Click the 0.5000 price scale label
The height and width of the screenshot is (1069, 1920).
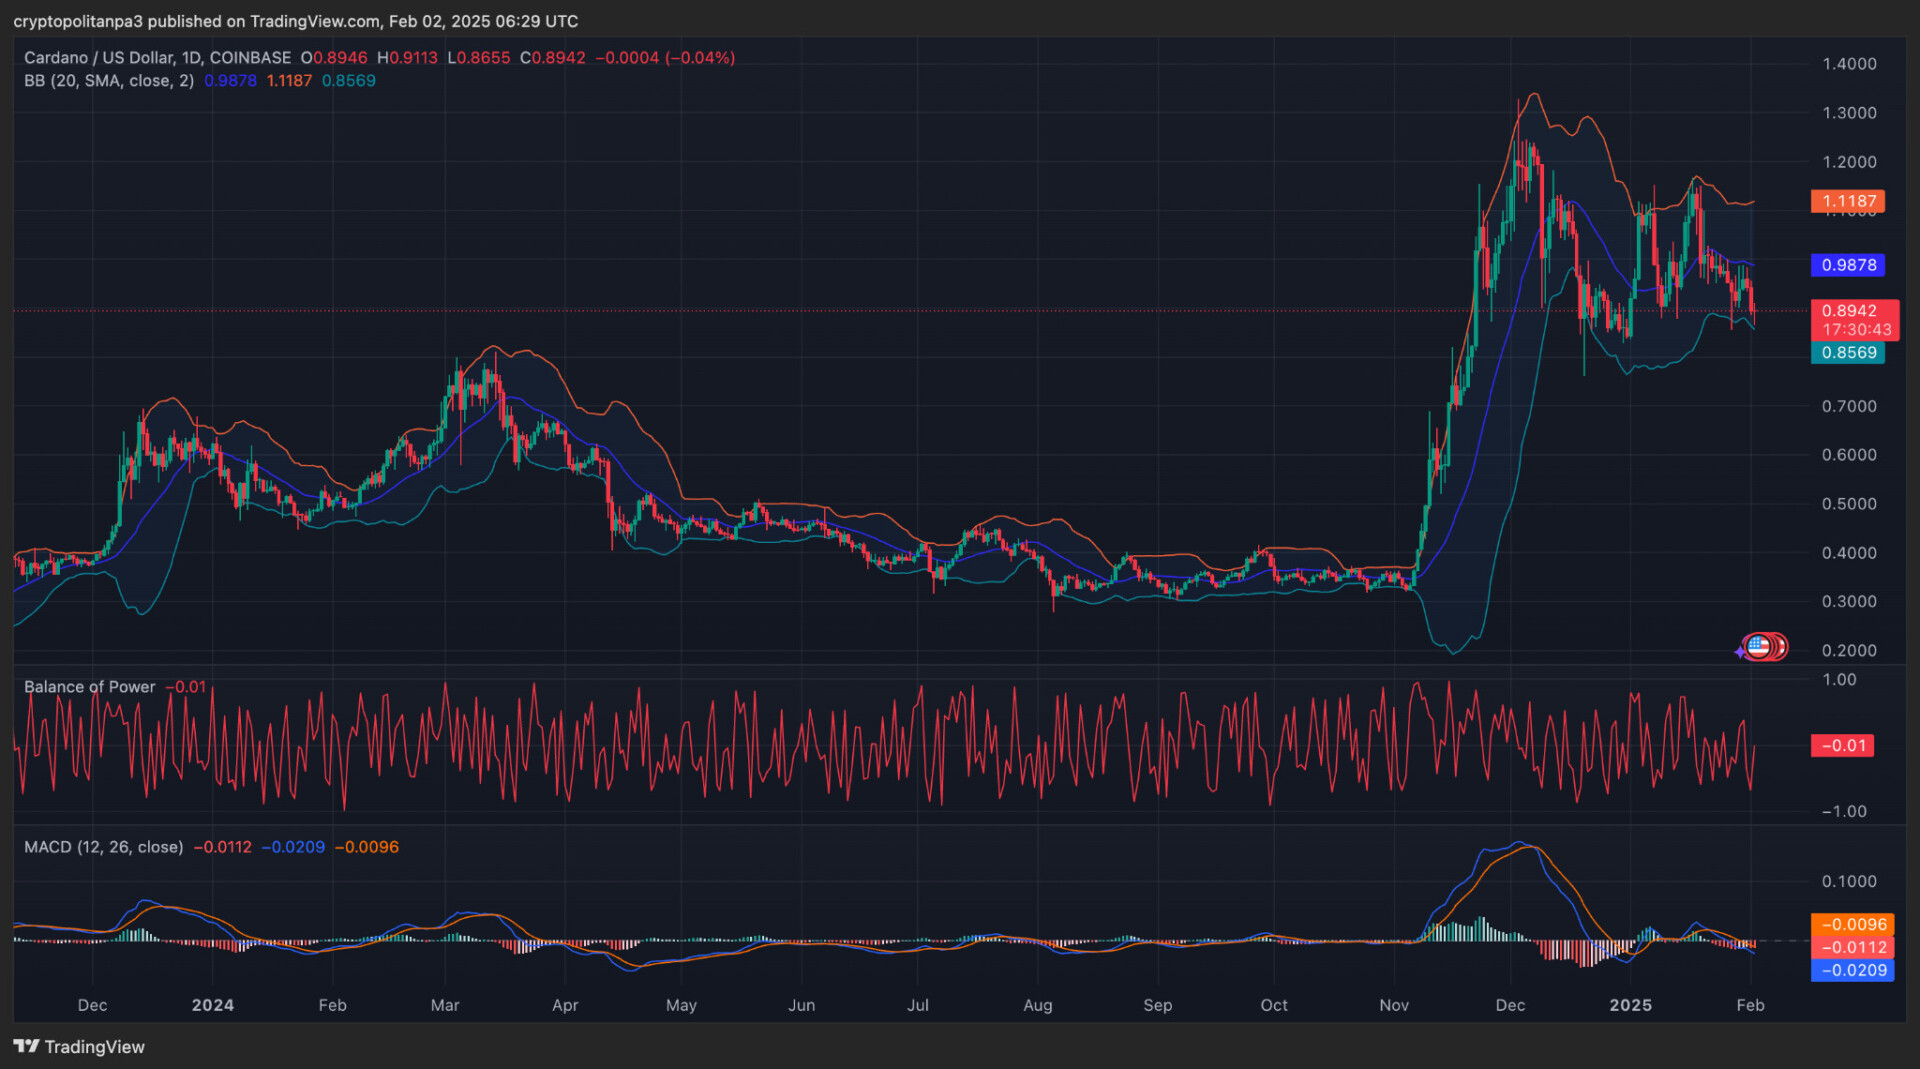pyautogui.click(x=1849, y=504)
